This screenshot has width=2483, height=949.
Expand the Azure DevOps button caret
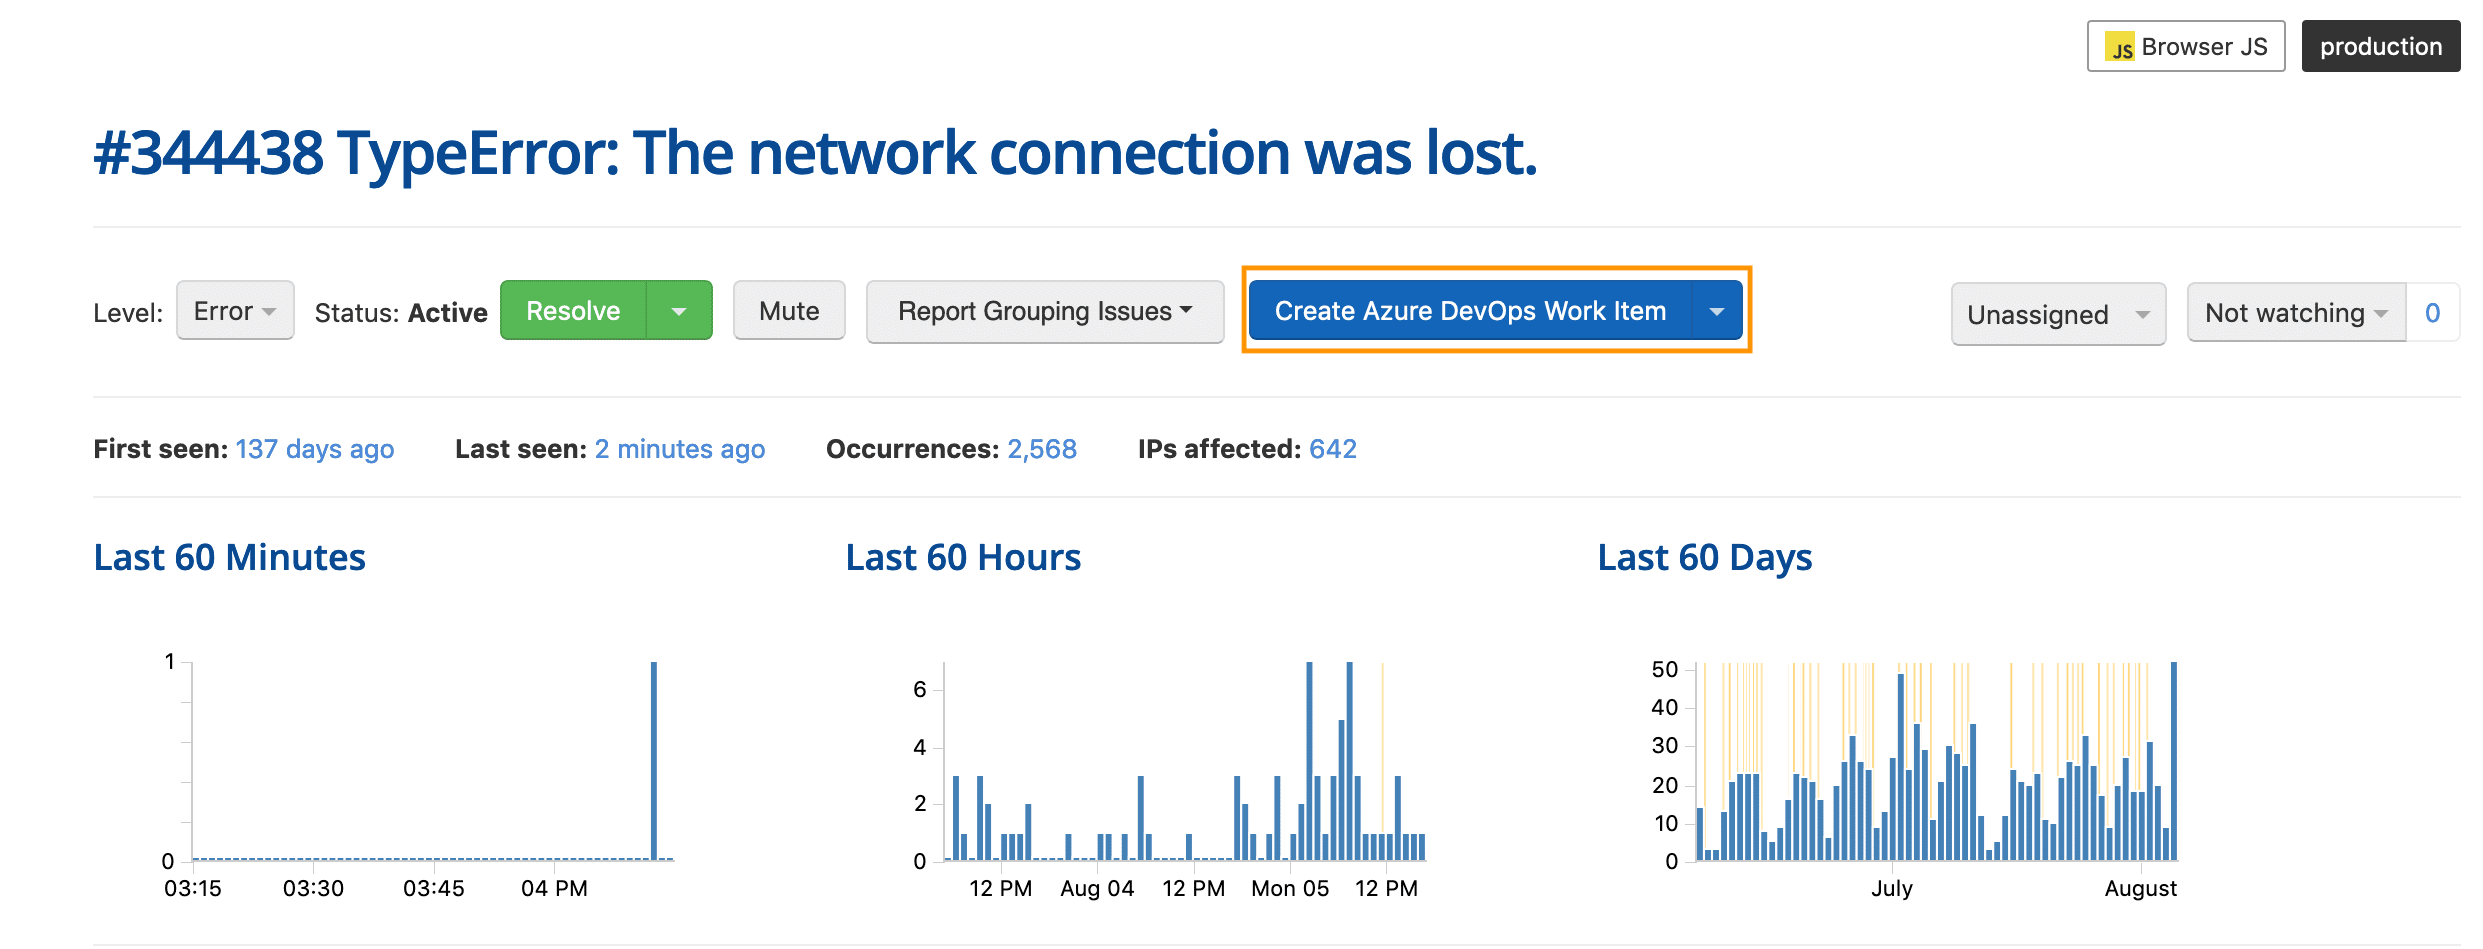pyautogui.click(x=1717, y=311)
